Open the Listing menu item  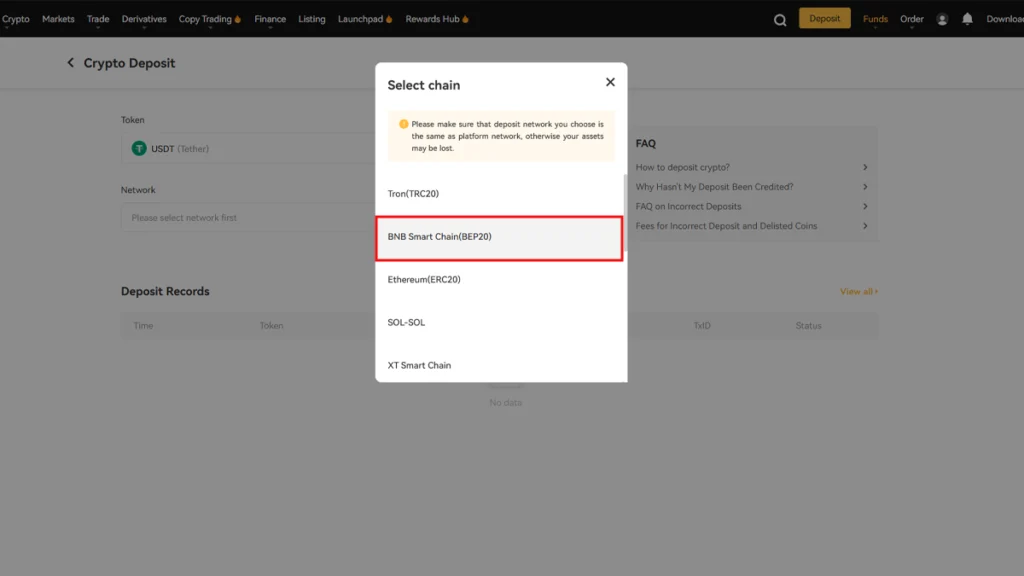coord(312,19)
